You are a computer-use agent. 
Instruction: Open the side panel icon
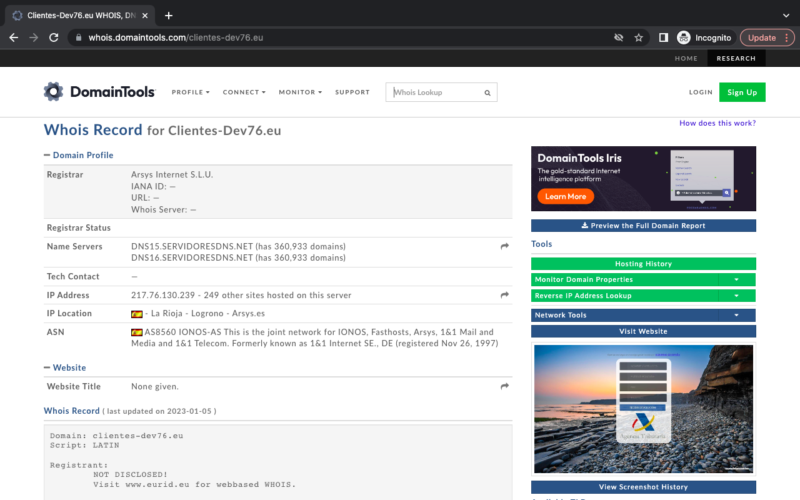[663, 38]
